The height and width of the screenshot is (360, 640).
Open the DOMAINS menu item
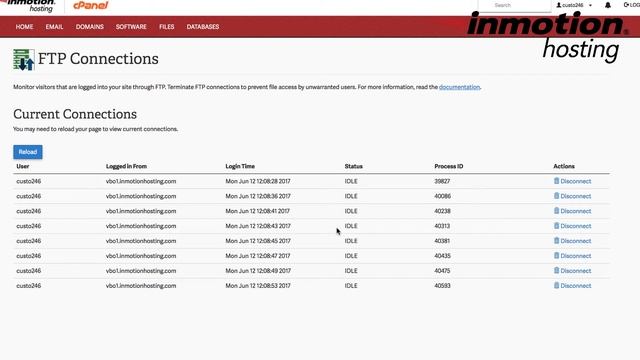click(x=90, y=27)
